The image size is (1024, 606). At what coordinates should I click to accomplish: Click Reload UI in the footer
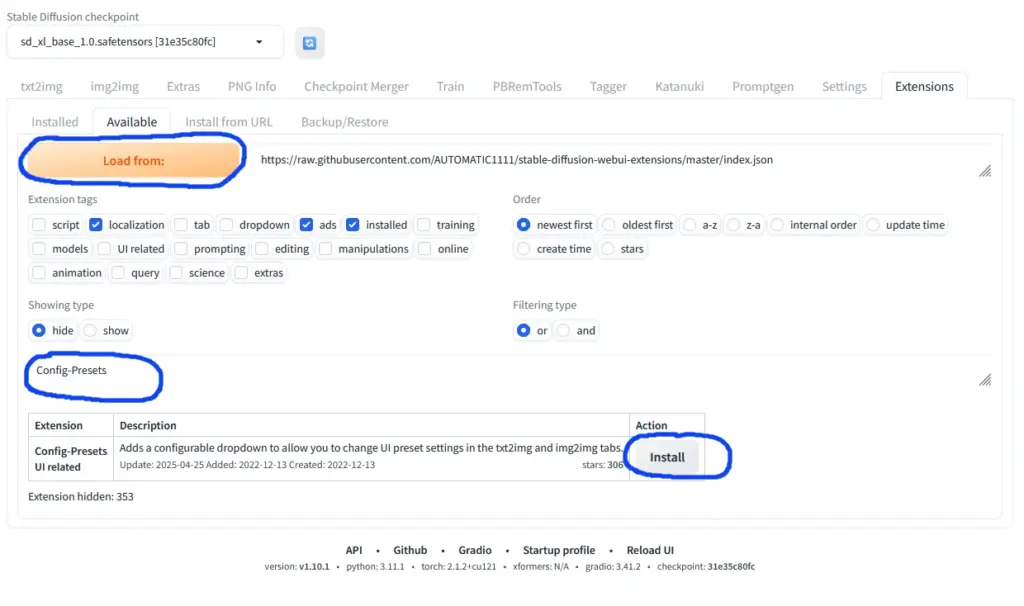tap(650, 550)
